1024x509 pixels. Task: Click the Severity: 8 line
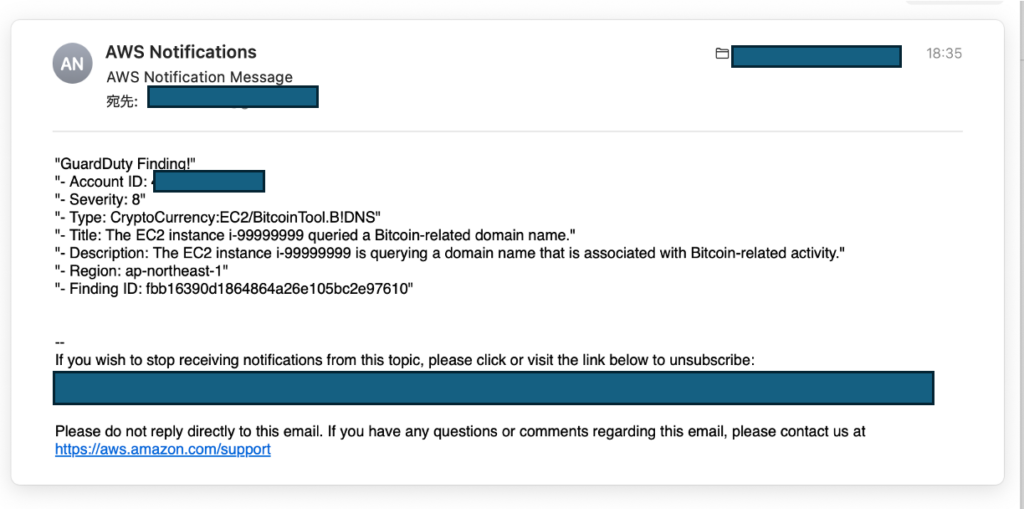coord(104,200)
